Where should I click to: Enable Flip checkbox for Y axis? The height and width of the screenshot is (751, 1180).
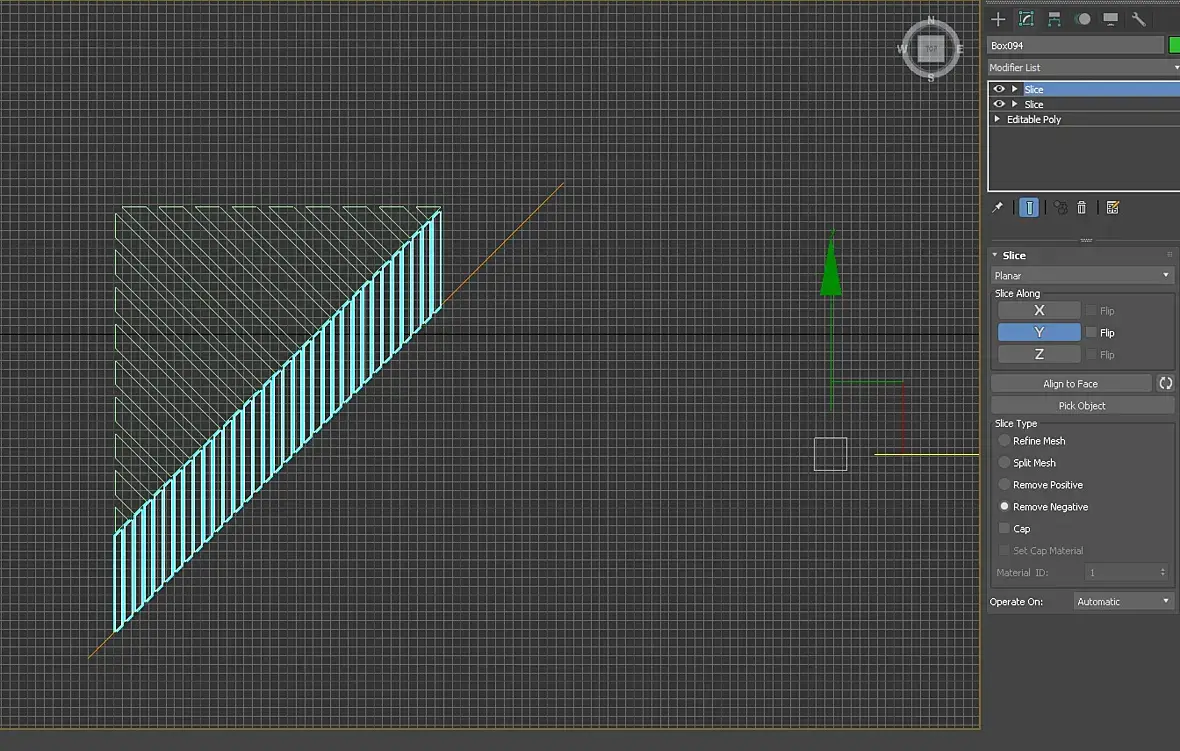tap(1091, 333)
